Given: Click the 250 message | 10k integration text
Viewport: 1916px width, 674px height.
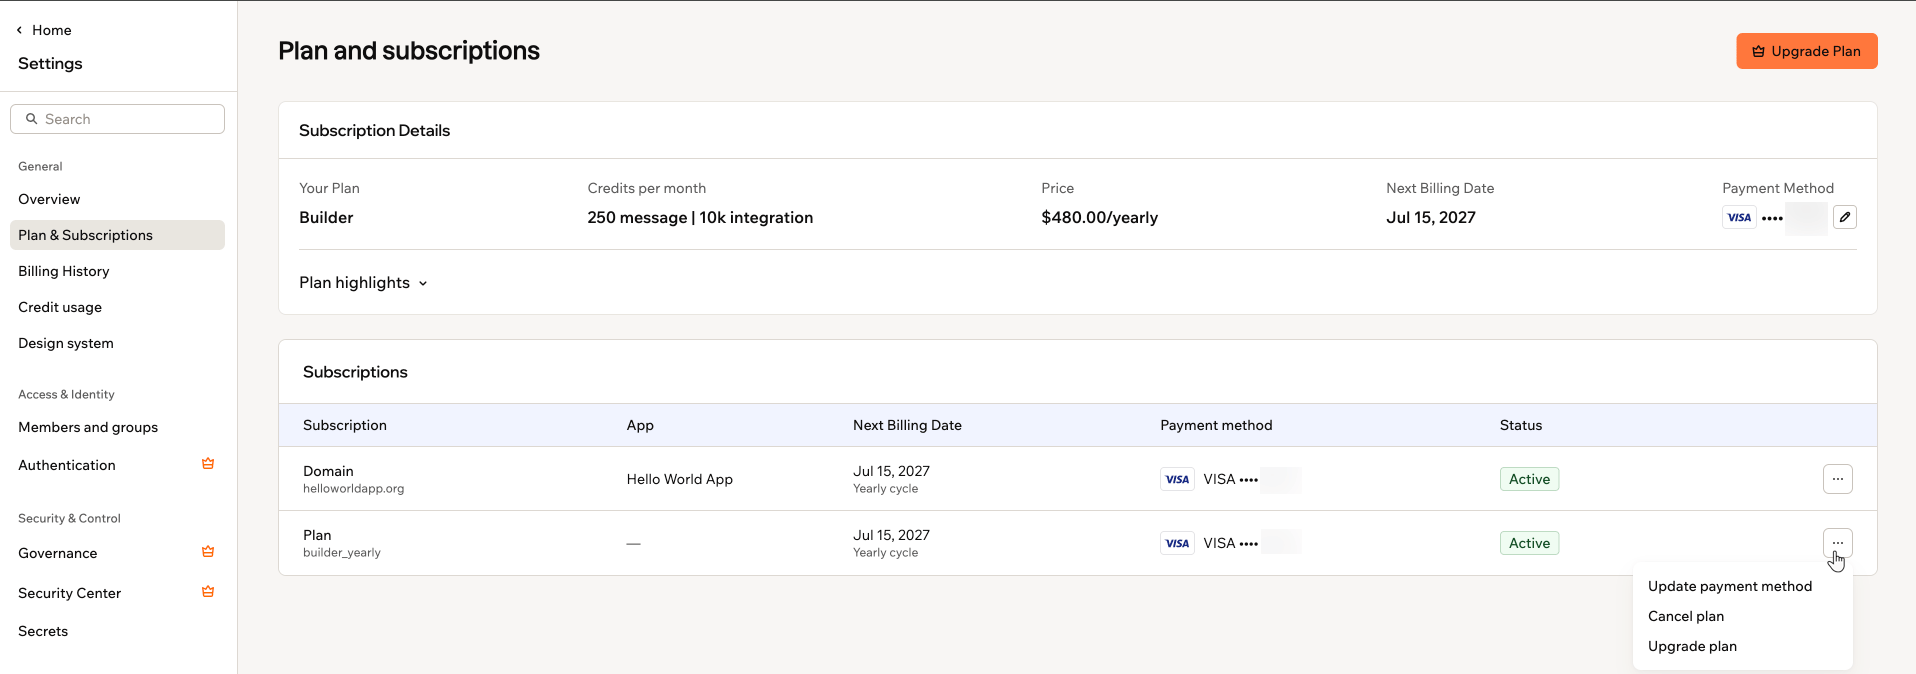Looking at the screenshot, I should coord(700,217).
